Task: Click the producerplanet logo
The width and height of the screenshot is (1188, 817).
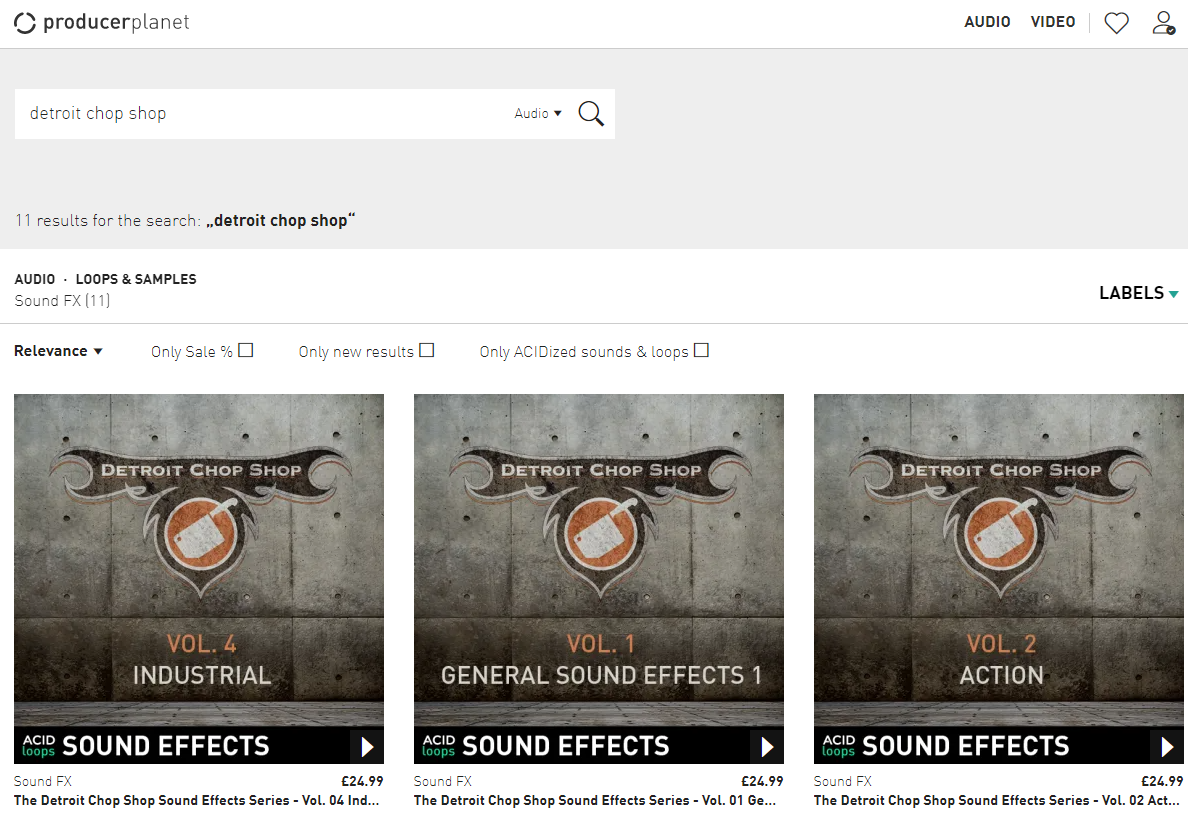Action: (101, 22)
